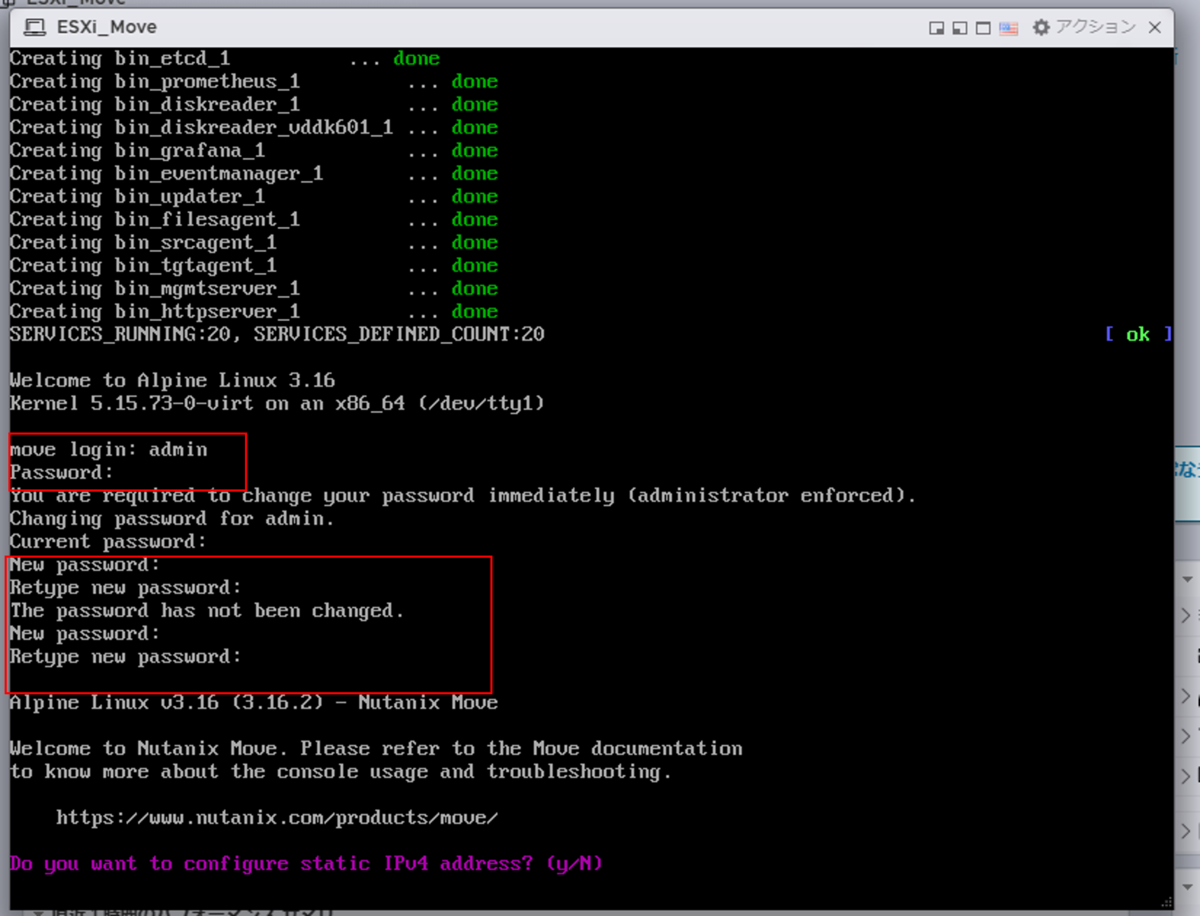Click the 'Welcome to Alpine Linux 3.16' line
This screenshot has height=916, width=1200.
coord(172,380)
